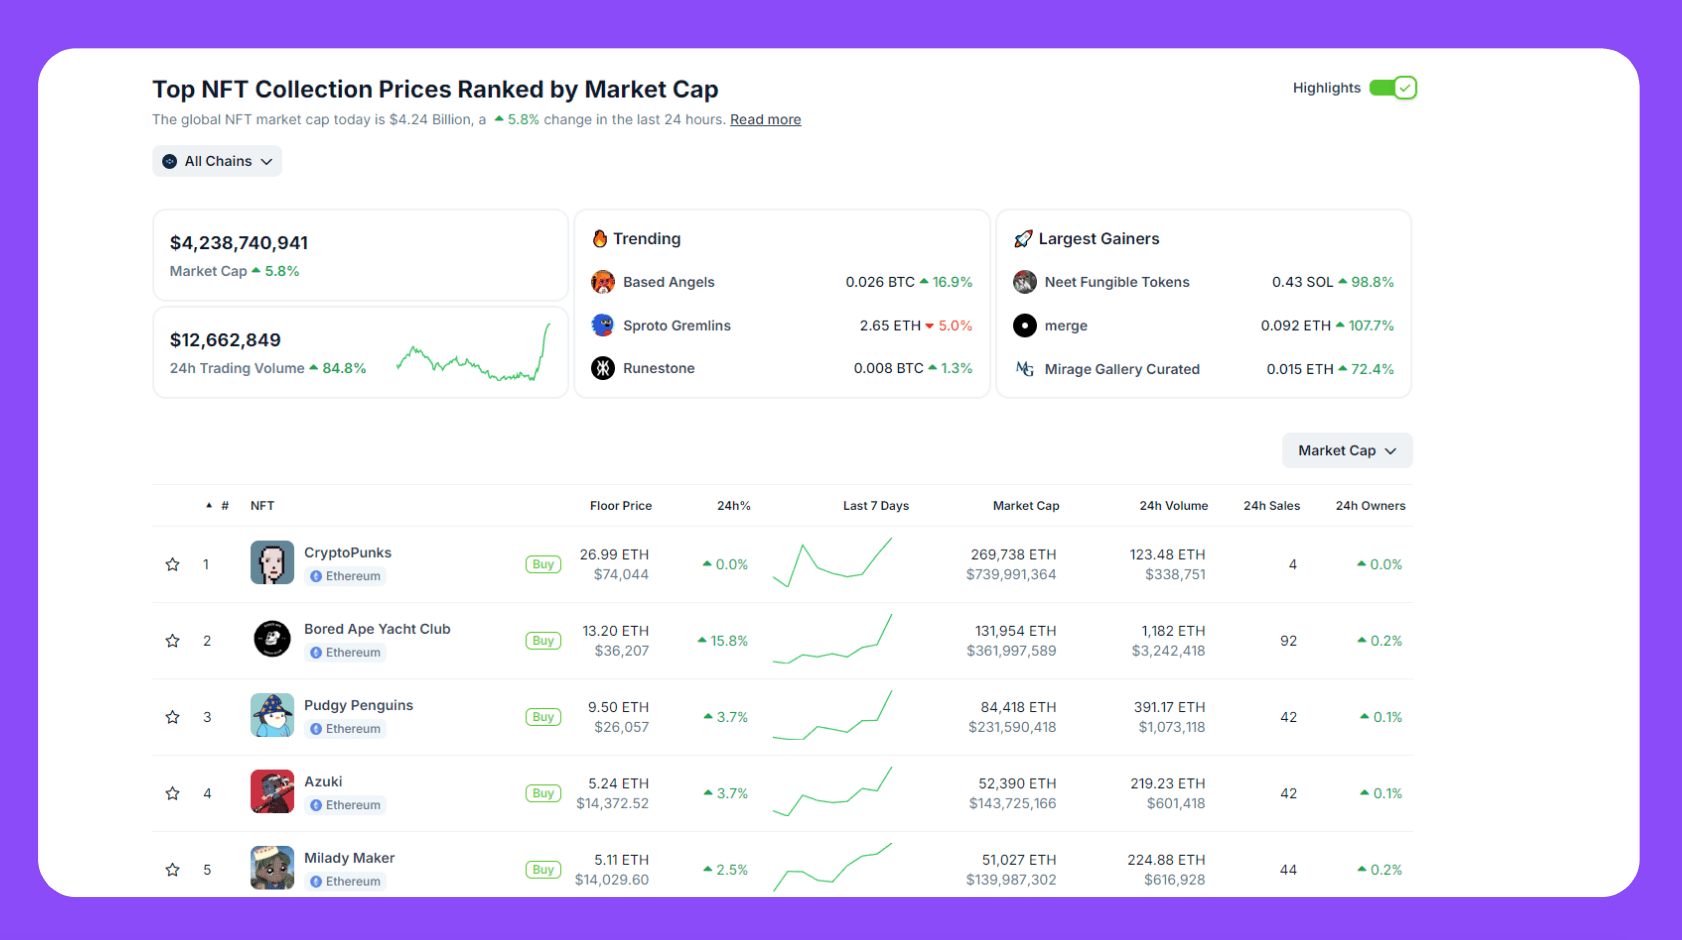Click the Ethereum chain icon next to Milady Maker
Image resolution: width=1682 pixels, height=940 pixels.
click(x=317, y=881)
